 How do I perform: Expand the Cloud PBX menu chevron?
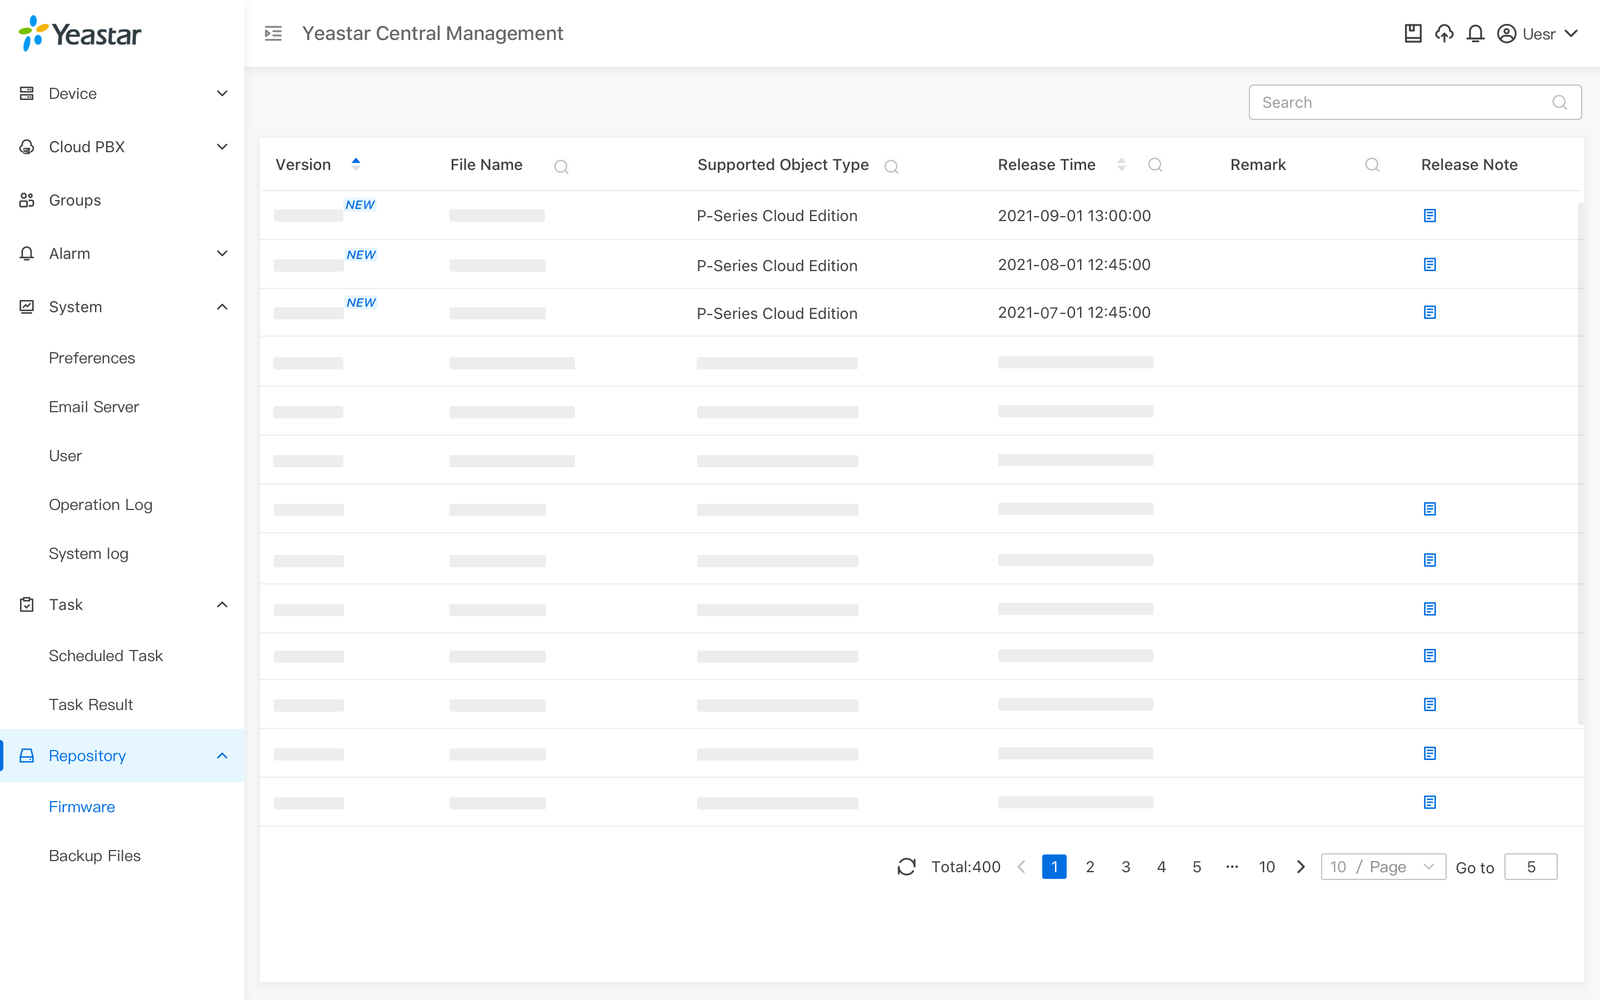click(x=222, y=147)
